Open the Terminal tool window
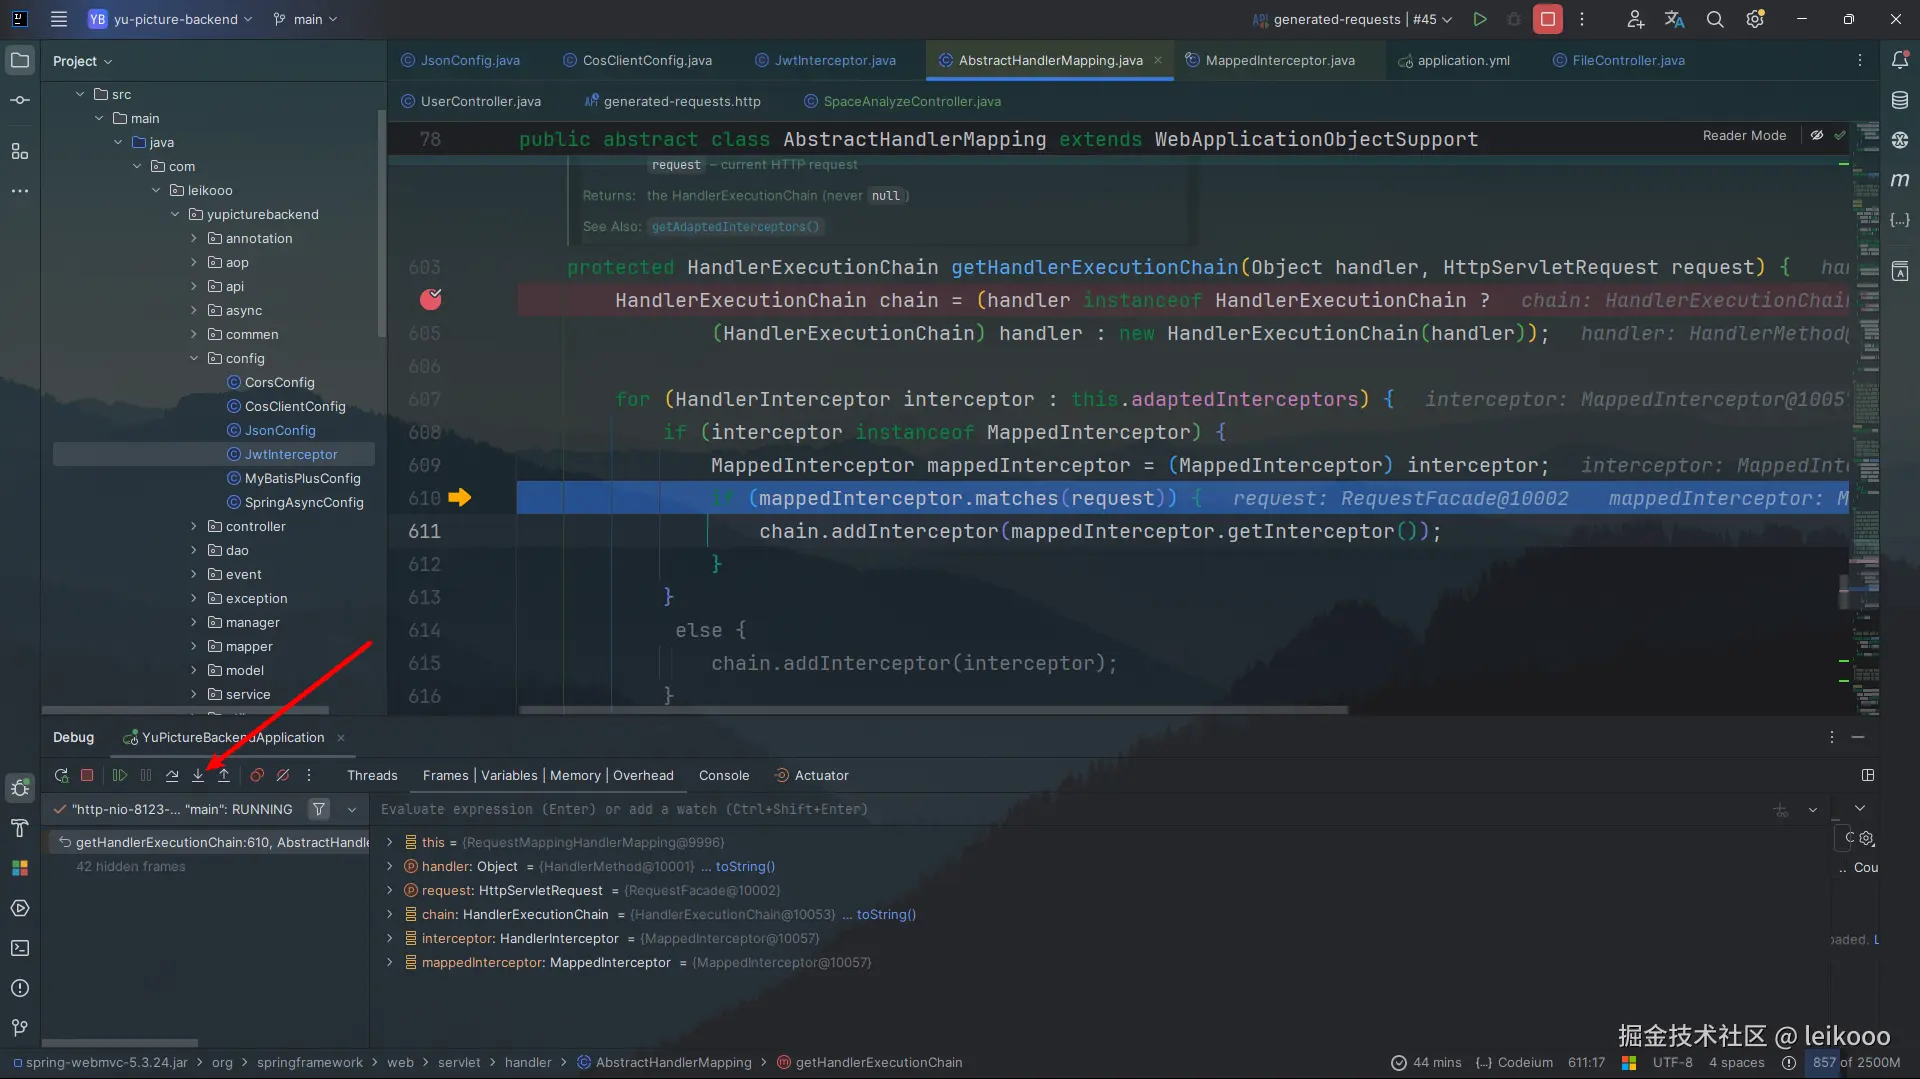The height and width of the screenshot is (1079, 1920). point(20,948)
